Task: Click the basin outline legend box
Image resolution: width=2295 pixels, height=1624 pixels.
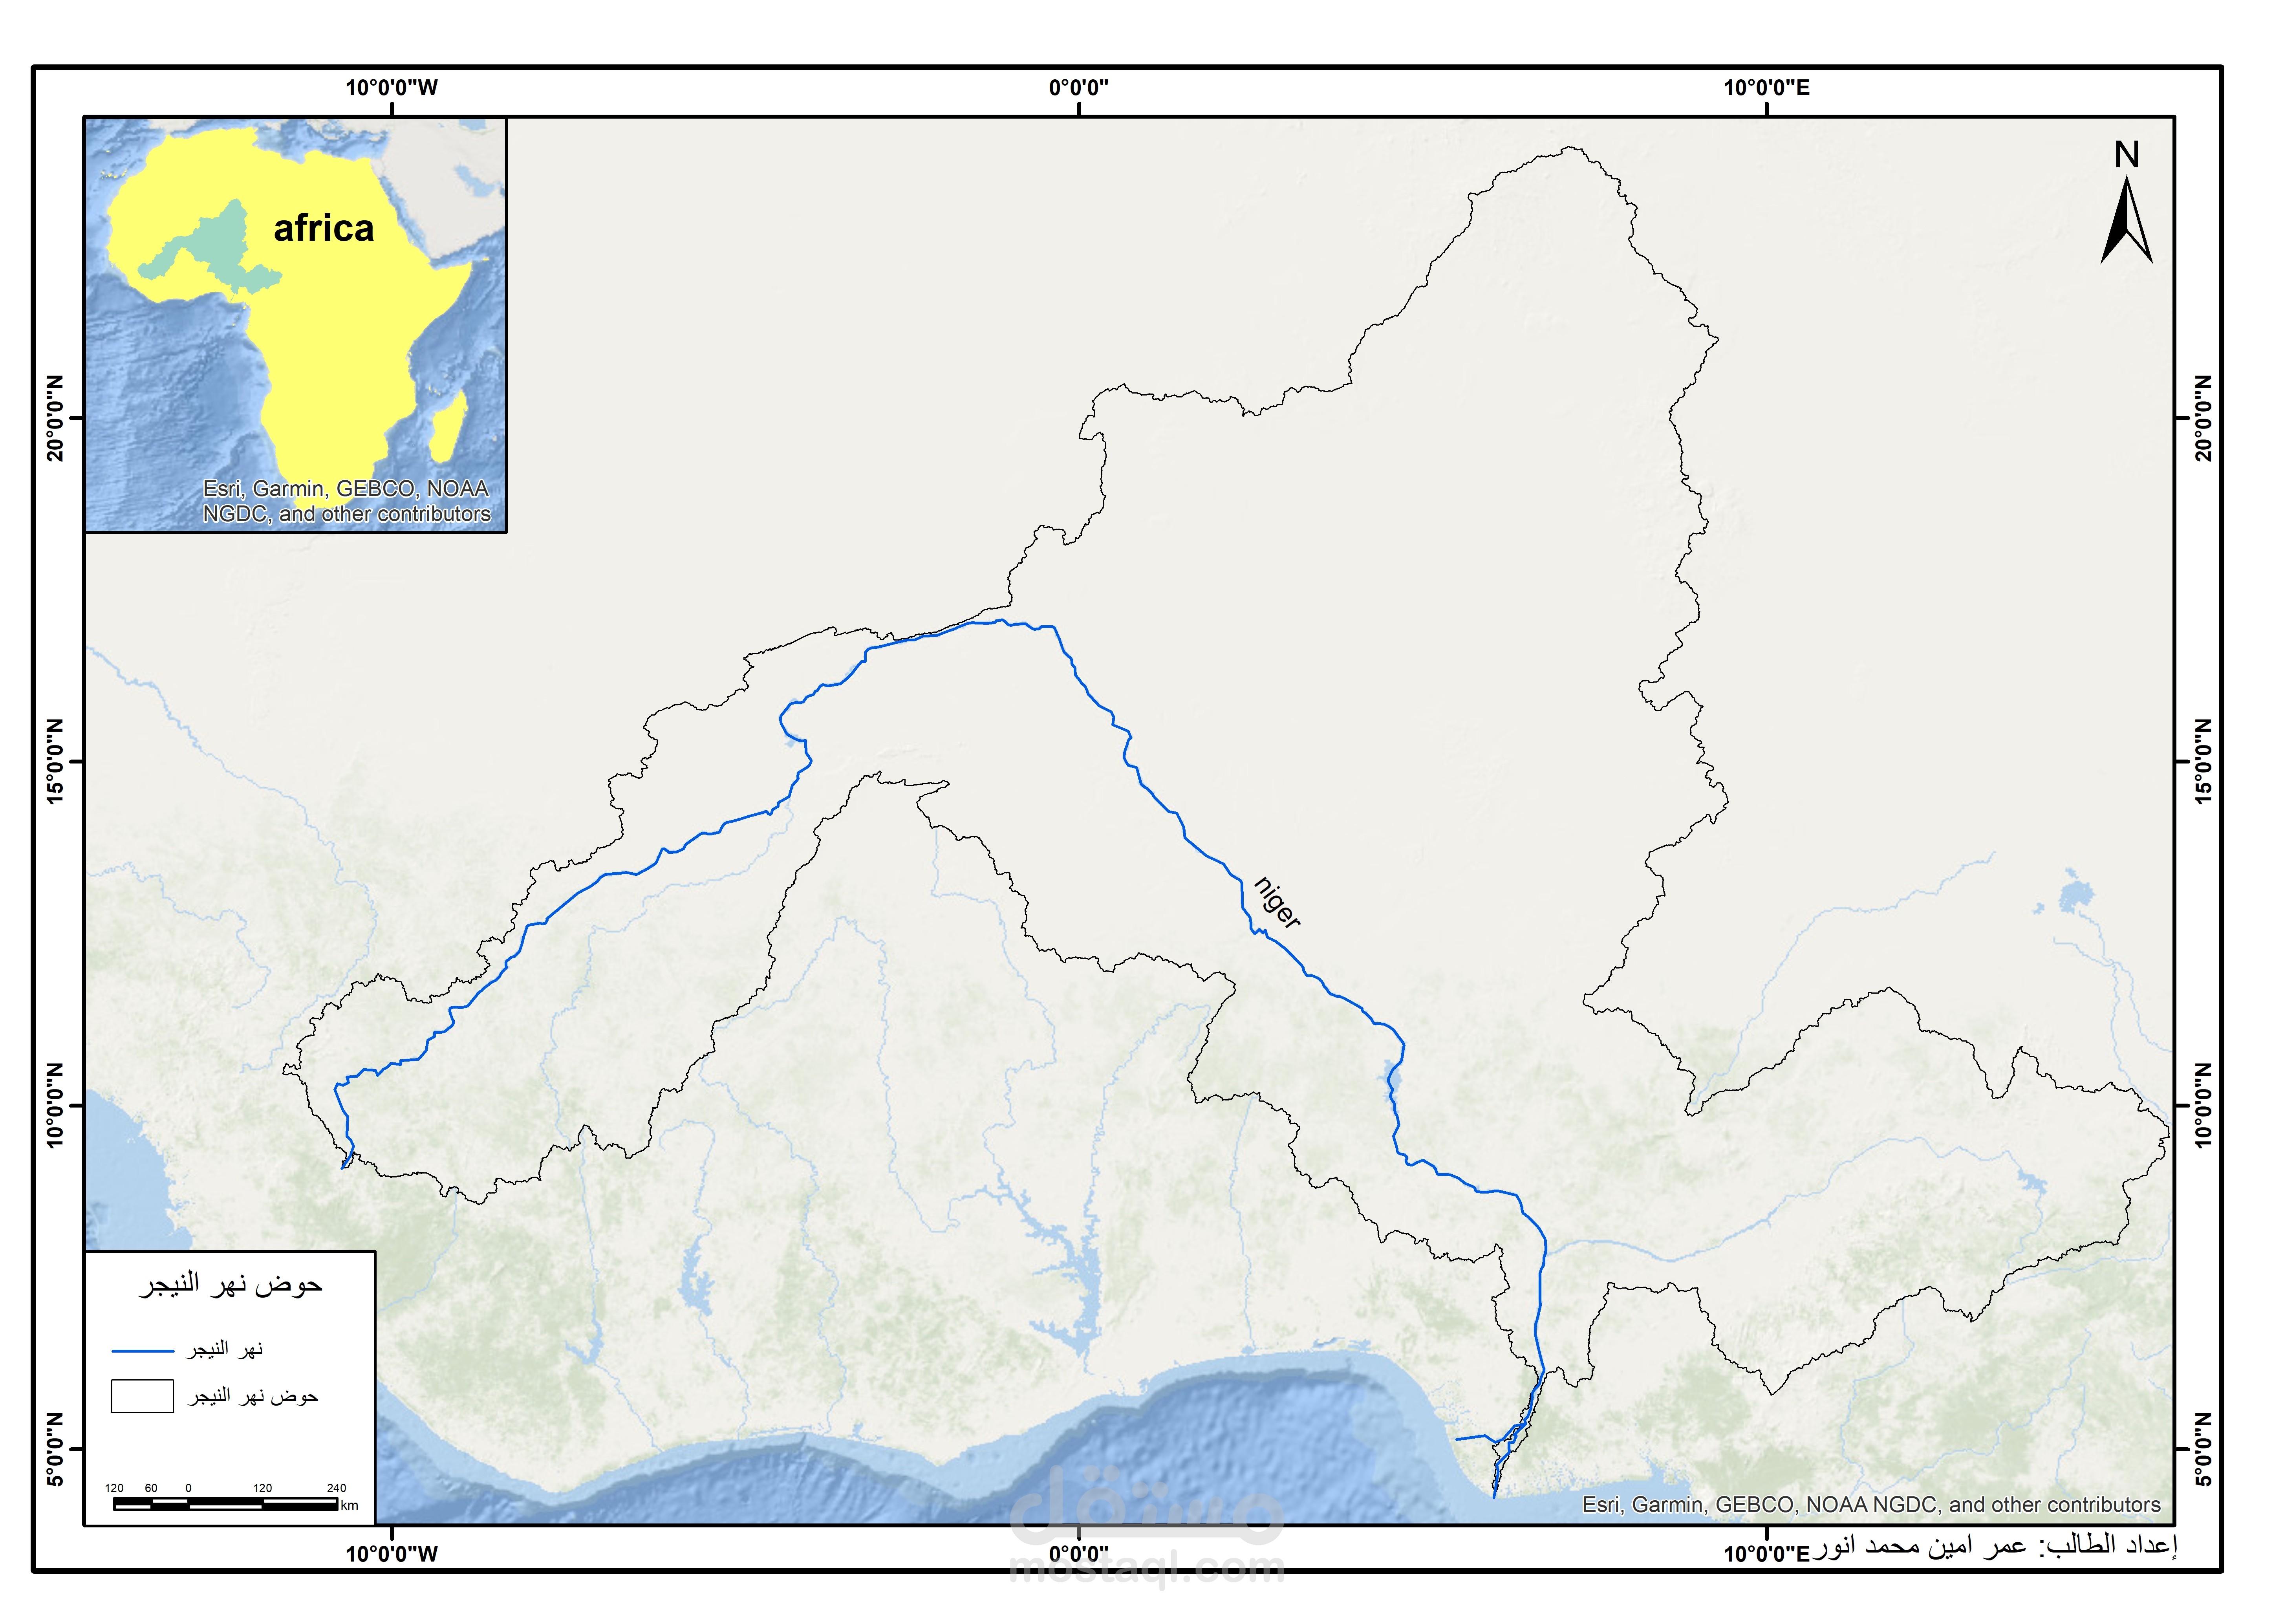Action: [x=142, y=1396]
